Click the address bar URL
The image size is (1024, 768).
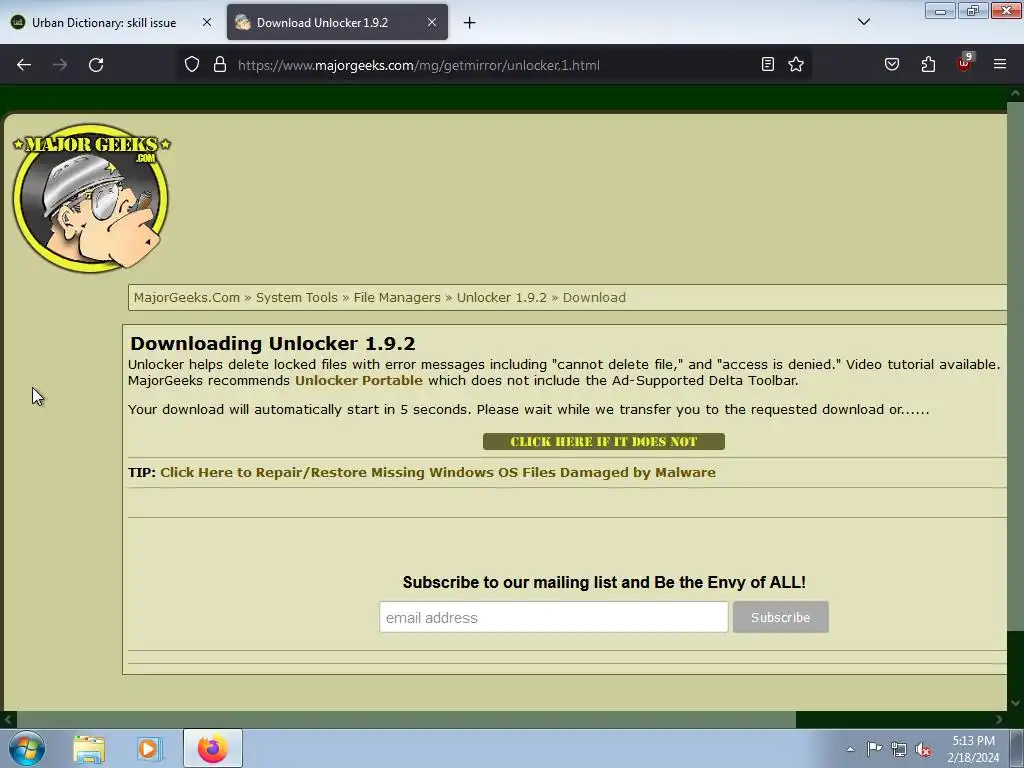[x=419, y=65]
